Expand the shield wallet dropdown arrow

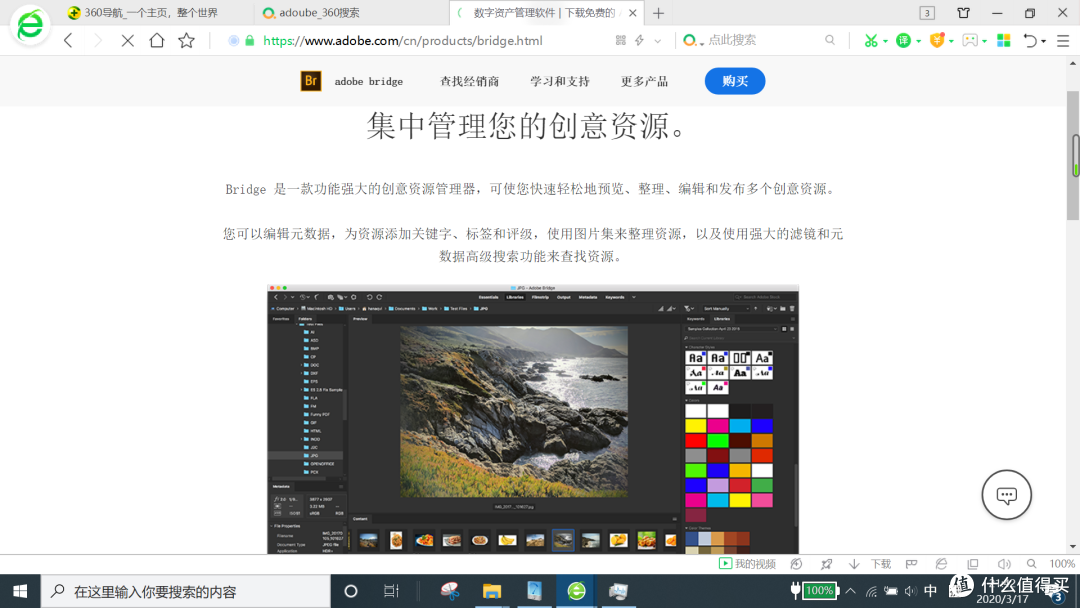click(951, 41)
